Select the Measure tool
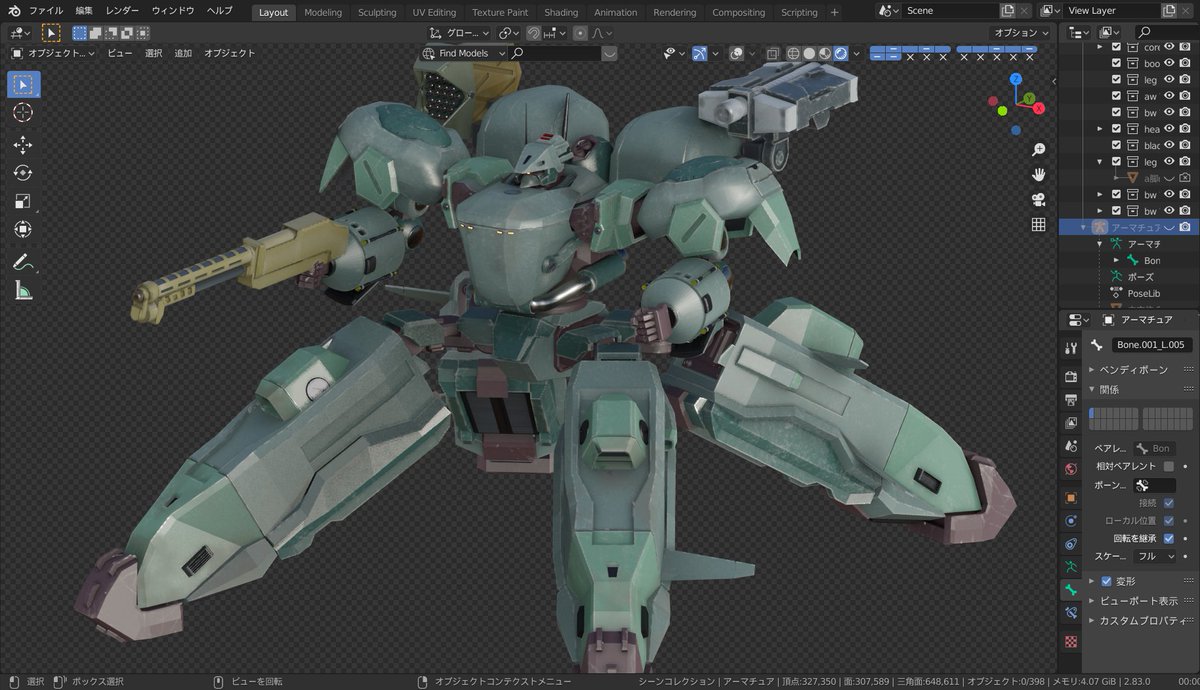1200x690 pixels. point(23,290)
